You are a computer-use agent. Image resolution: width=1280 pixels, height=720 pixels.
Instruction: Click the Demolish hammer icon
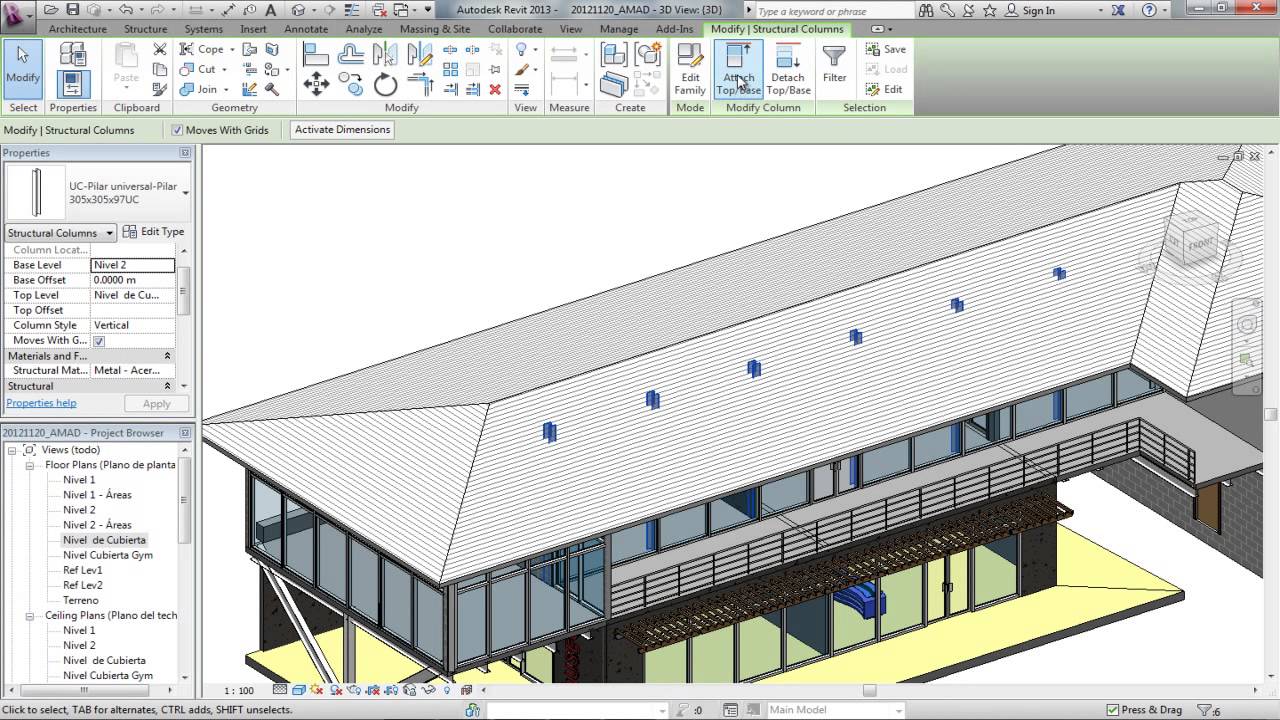point(272,89)
